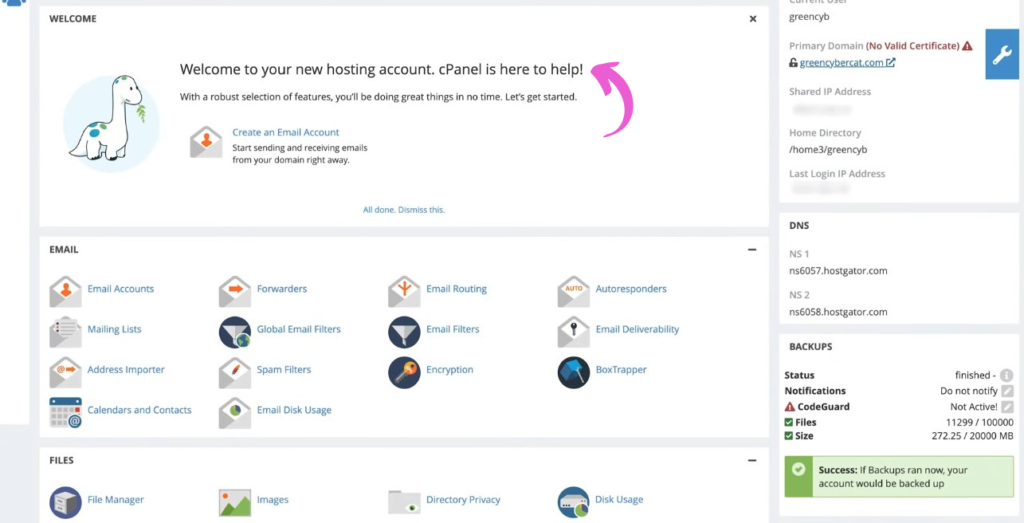Edit CodeGuard setting pencil icon
Screen dimensions: 1024x523
coord(1007,407)
